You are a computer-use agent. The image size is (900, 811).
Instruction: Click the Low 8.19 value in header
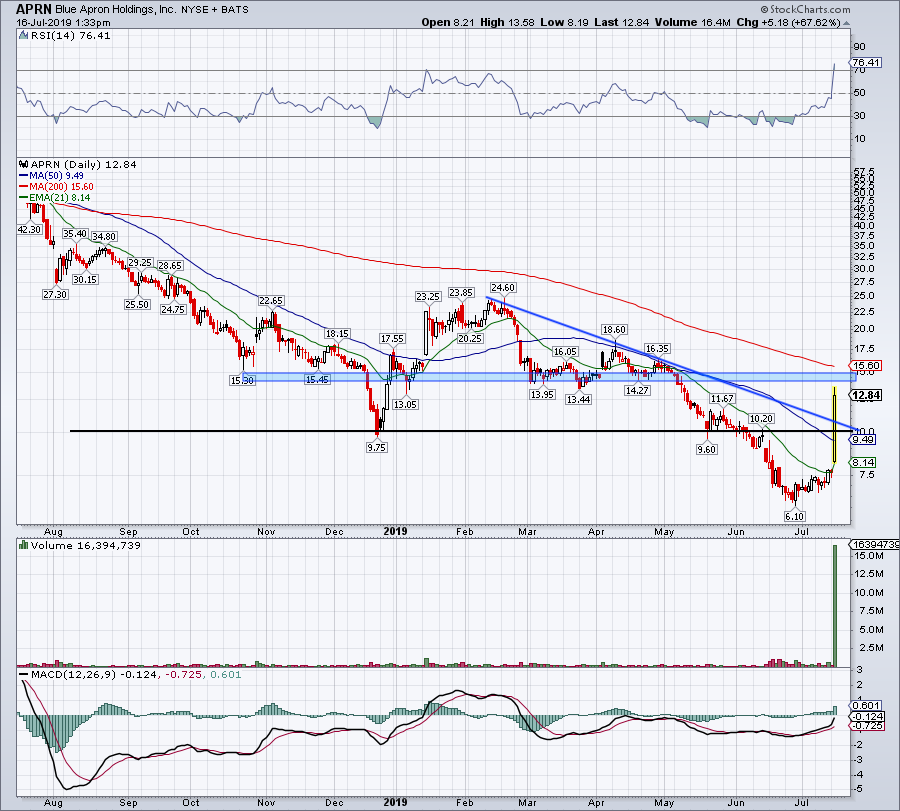coord(565,23)
